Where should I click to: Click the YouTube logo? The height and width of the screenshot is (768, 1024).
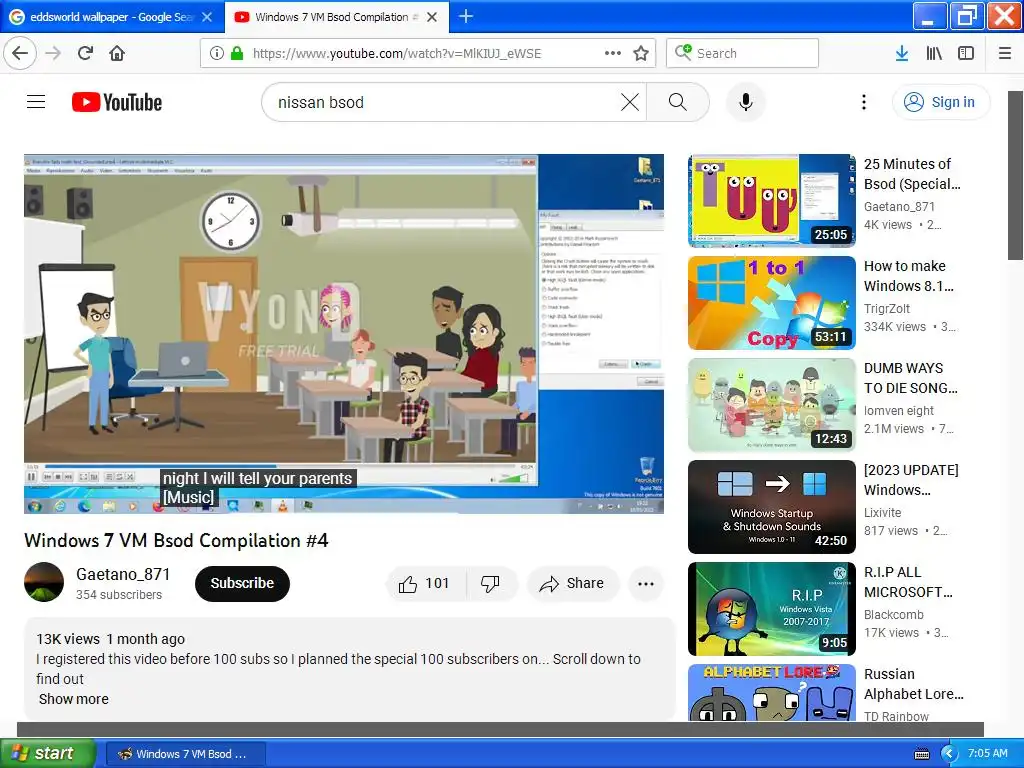coord(117,102)
